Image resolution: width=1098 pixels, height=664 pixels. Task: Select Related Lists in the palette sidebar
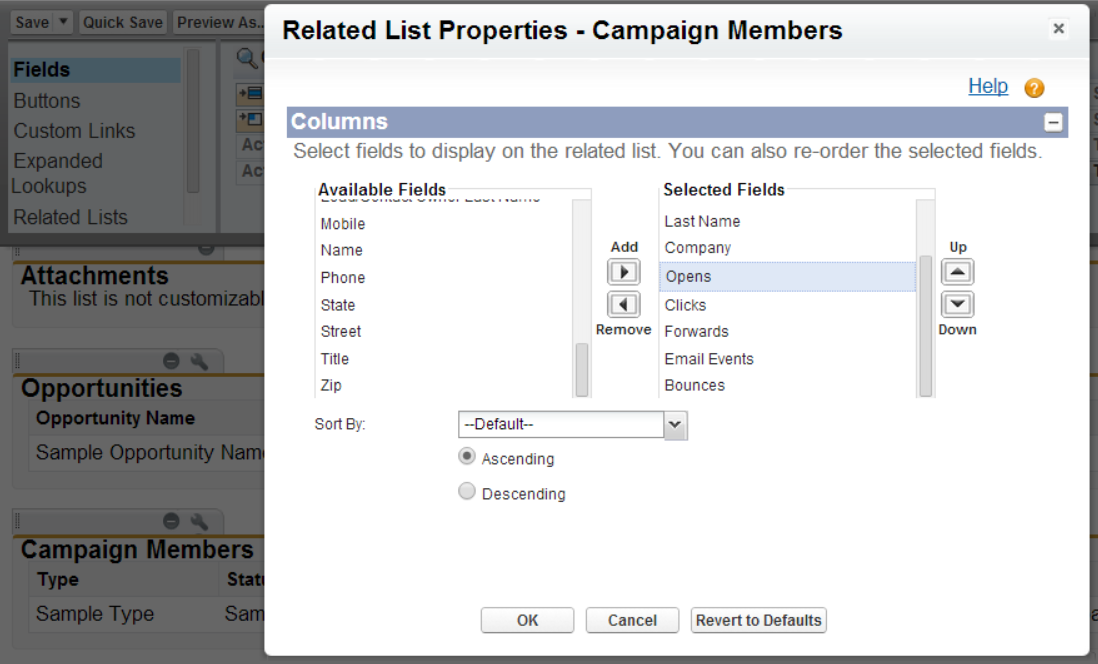tap(70, 217)
